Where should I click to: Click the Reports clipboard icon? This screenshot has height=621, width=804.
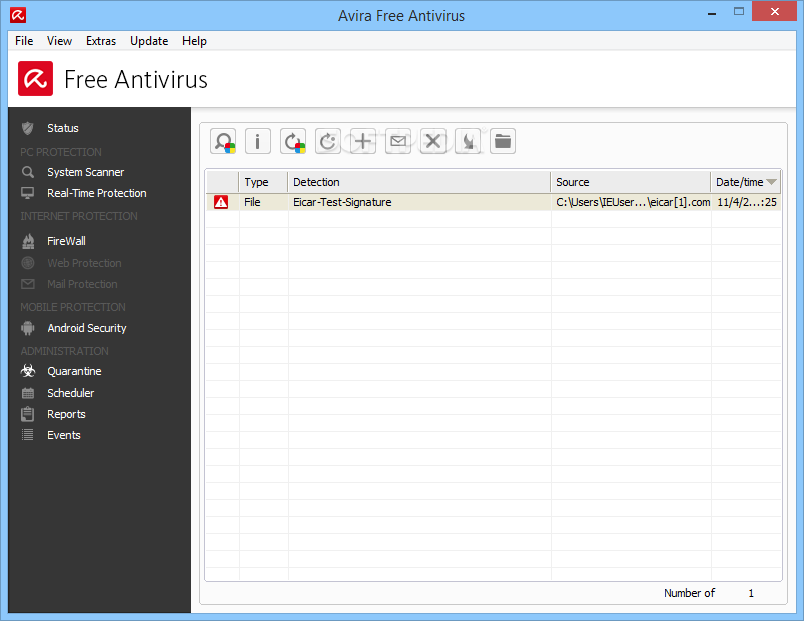[28, 414]
